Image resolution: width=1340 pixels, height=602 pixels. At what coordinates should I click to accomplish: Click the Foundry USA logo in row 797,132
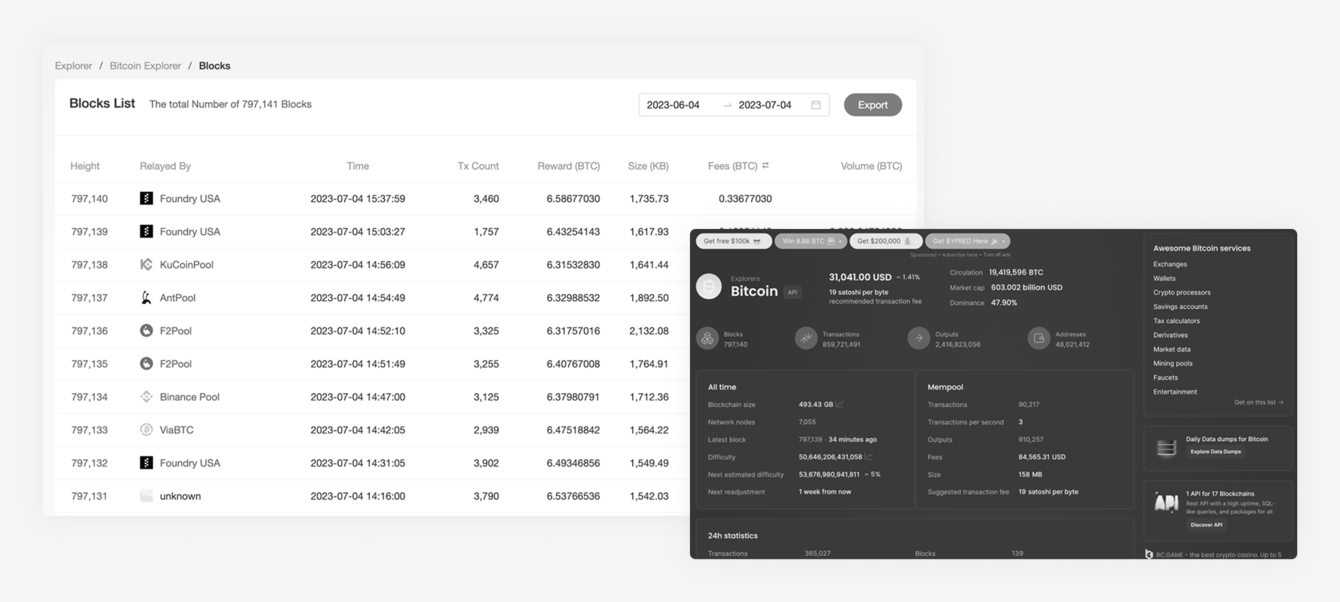point(146,463)
